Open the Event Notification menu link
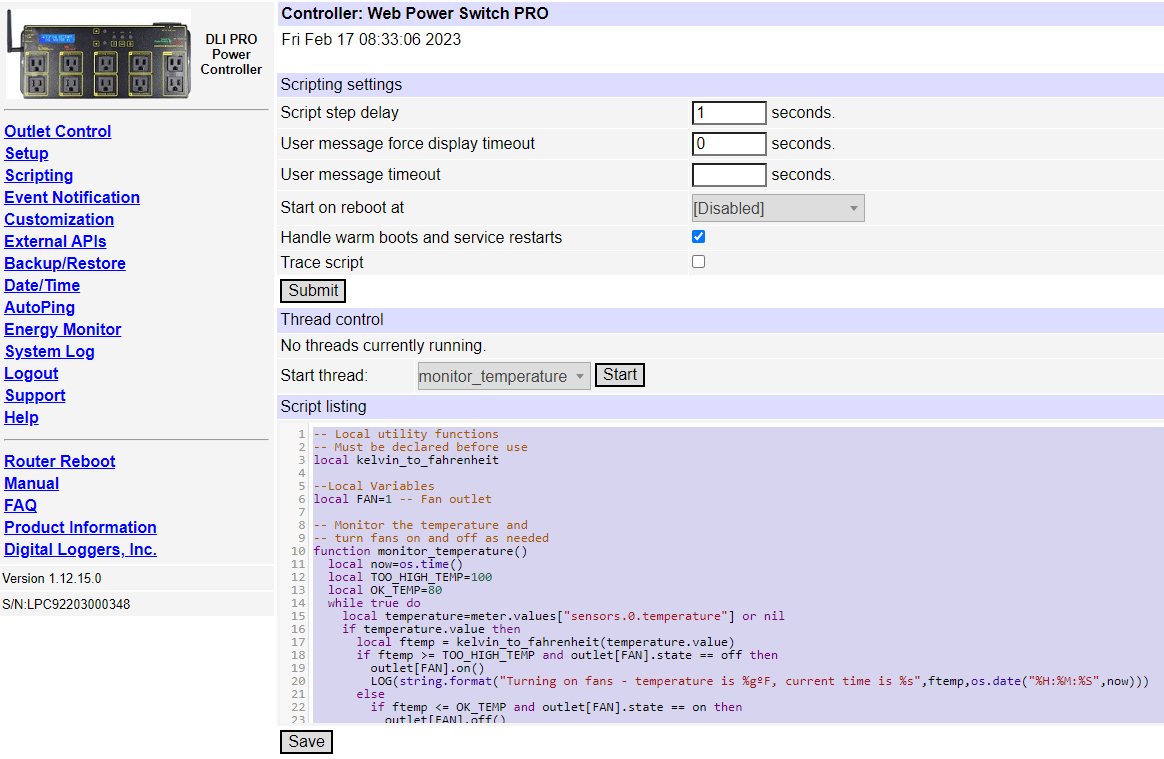The width and height of the screenshot is (1164, 759). [x=72, y=197]
